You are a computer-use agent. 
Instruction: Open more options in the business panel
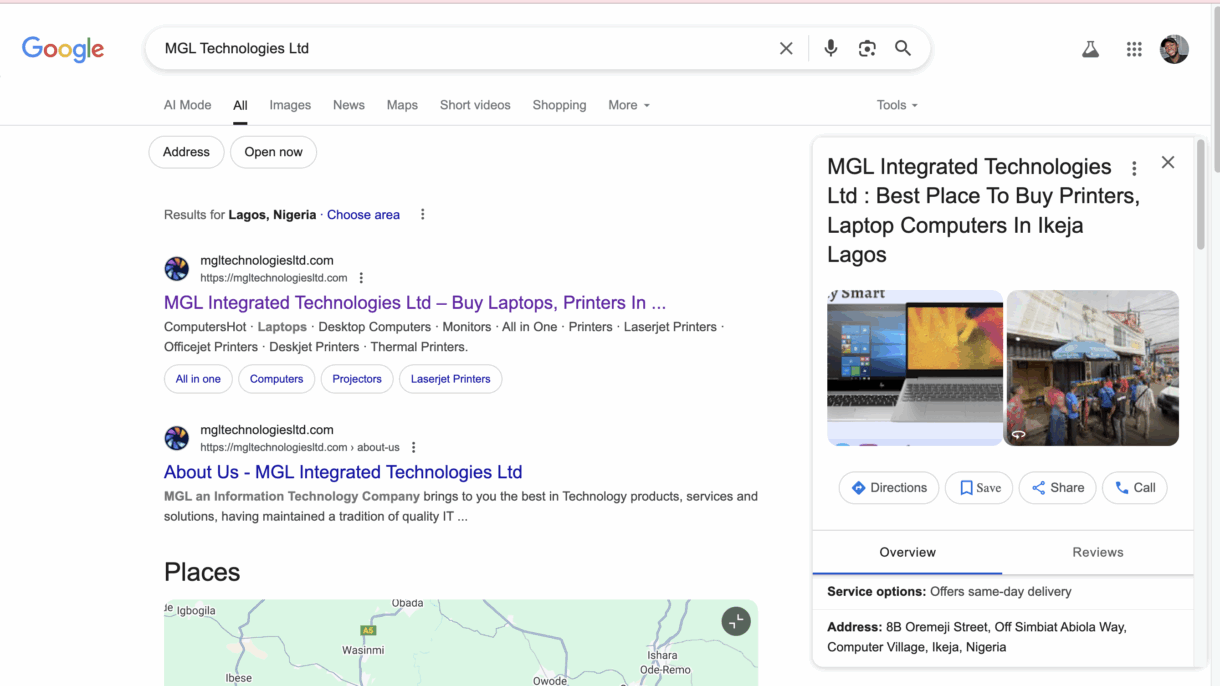click(1134, 168)
